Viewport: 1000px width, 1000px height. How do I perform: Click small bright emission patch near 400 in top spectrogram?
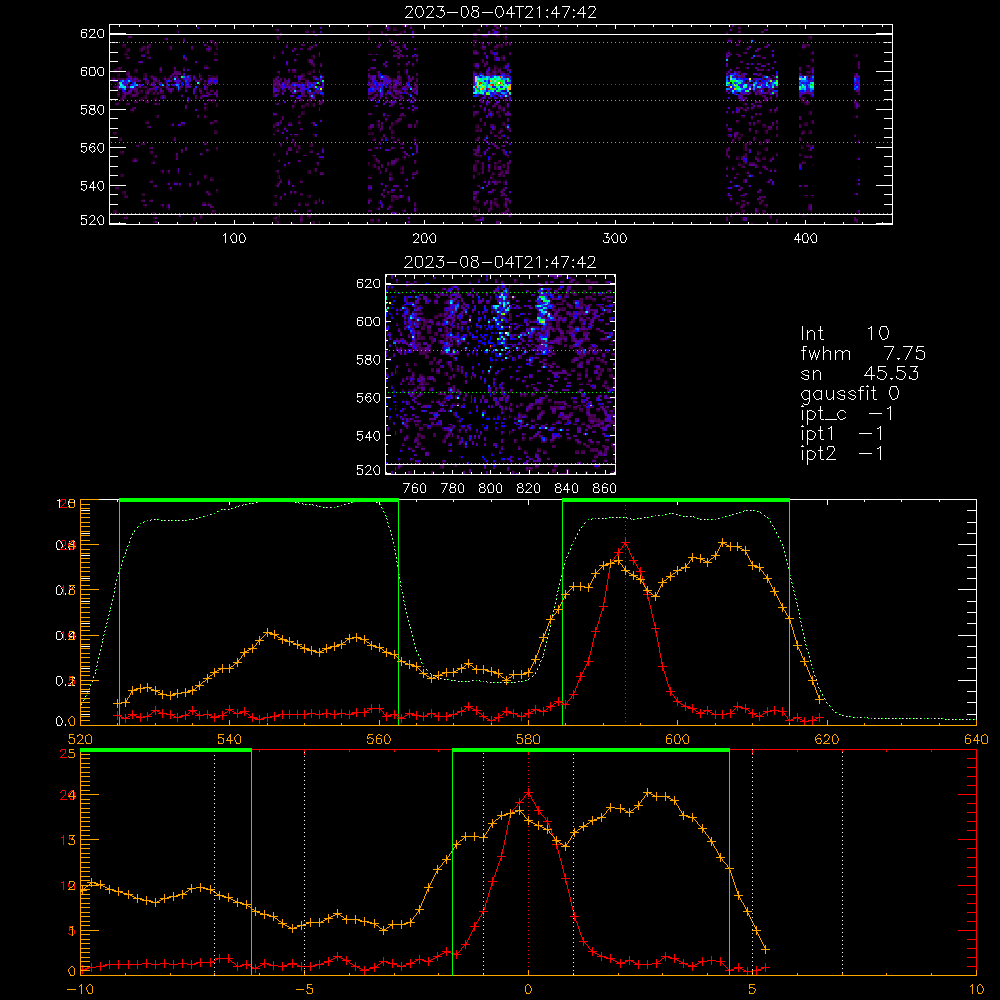pyautogui.click(x=807, y=84)
